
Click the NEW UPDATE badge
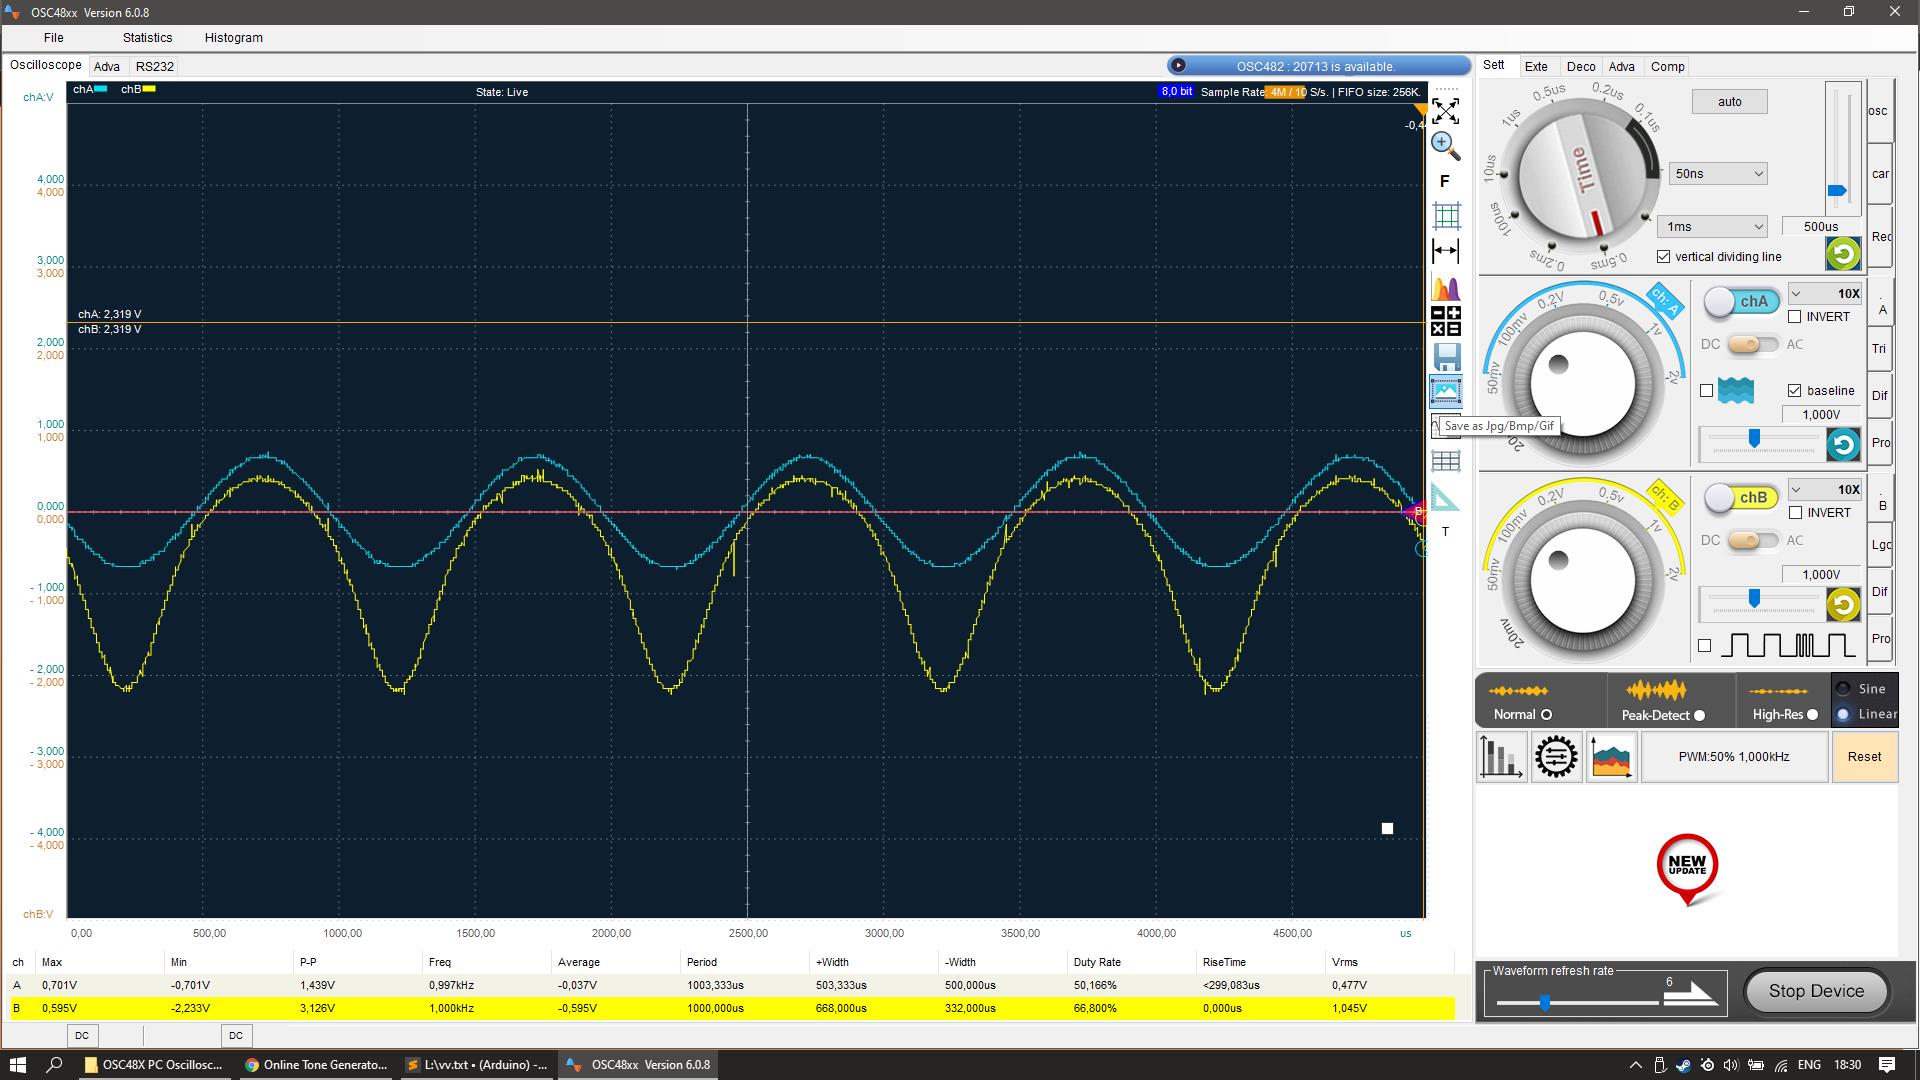1688,868
